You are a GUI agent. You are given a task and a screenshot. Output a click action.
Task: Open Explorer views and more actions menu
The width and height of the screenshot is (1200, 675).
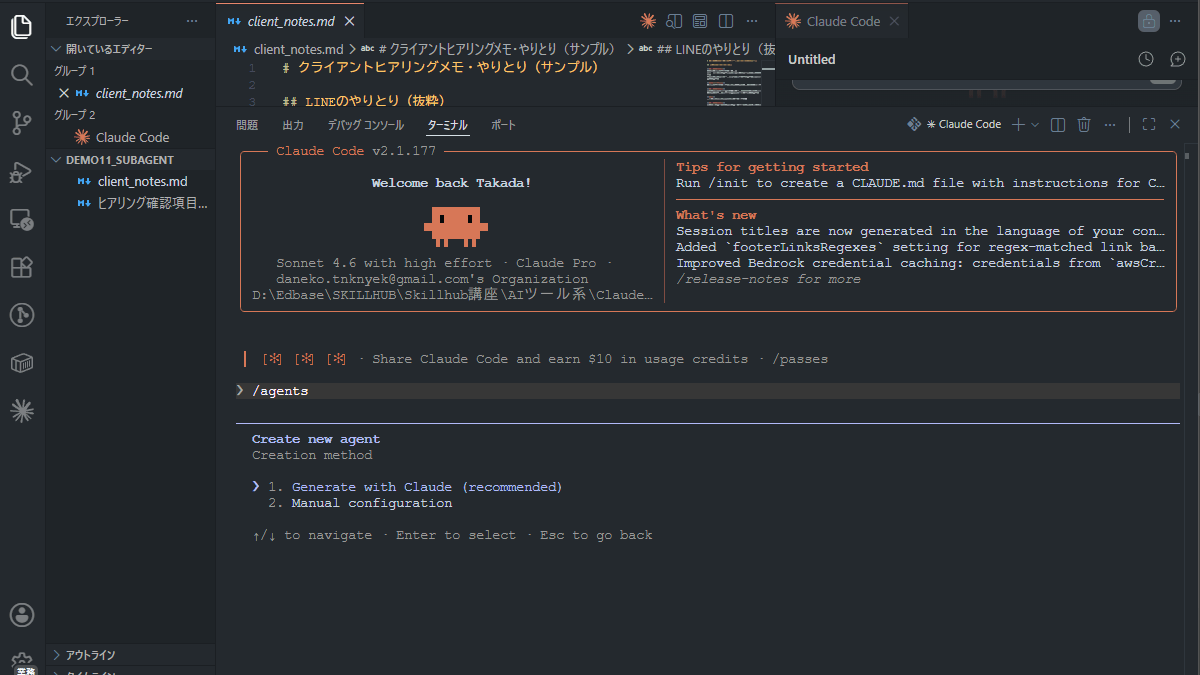click(x=192, y=21)
